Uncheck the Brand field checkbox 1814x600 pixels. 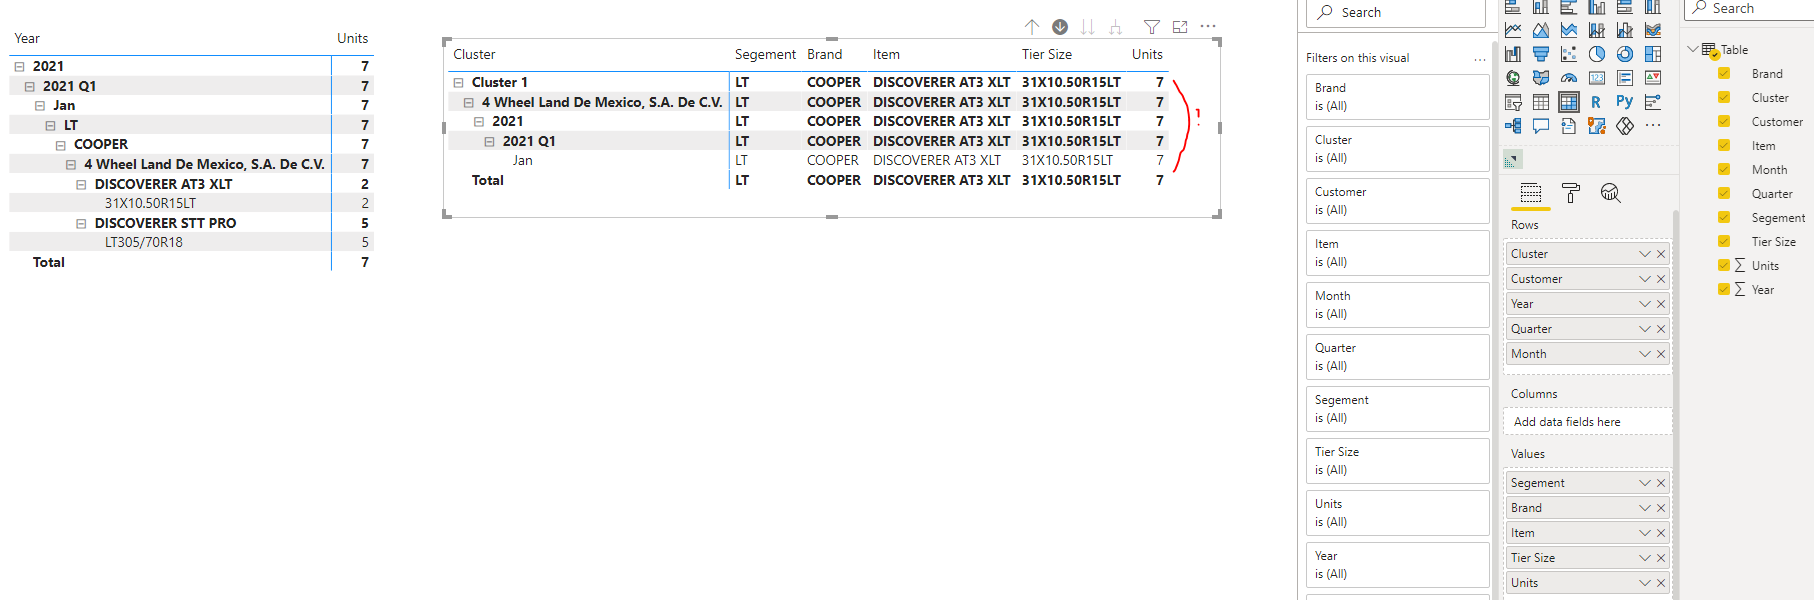point(1724,73)
